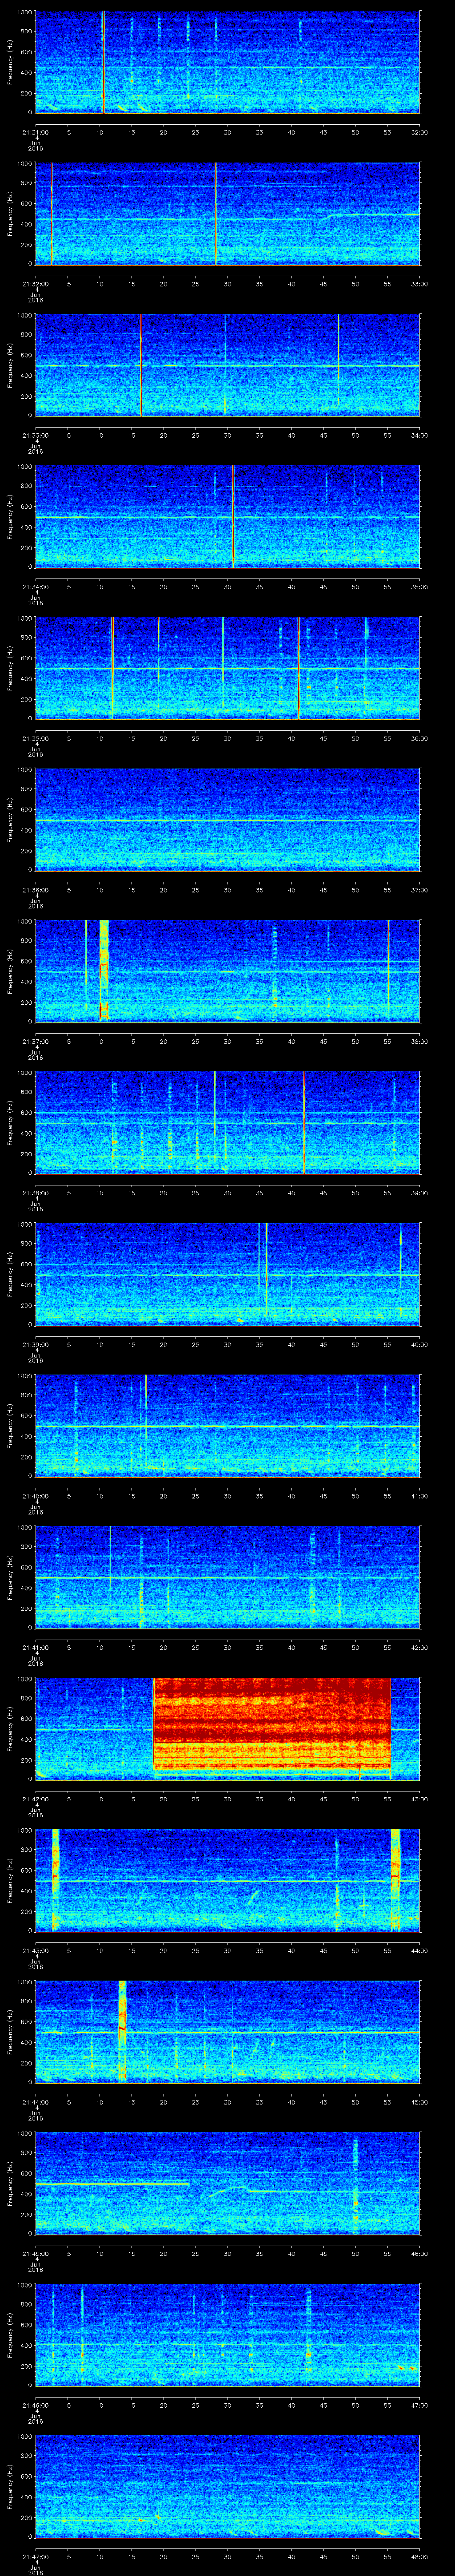
Task: Click the 48:00 end time label
Action: pos(419,2556)
